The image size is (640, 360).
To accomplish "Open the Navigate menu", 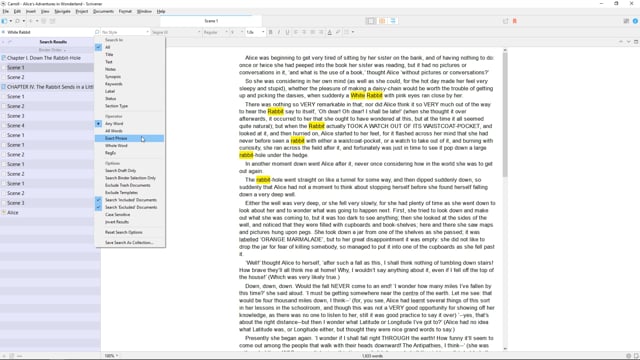I will tap(62, 11).
